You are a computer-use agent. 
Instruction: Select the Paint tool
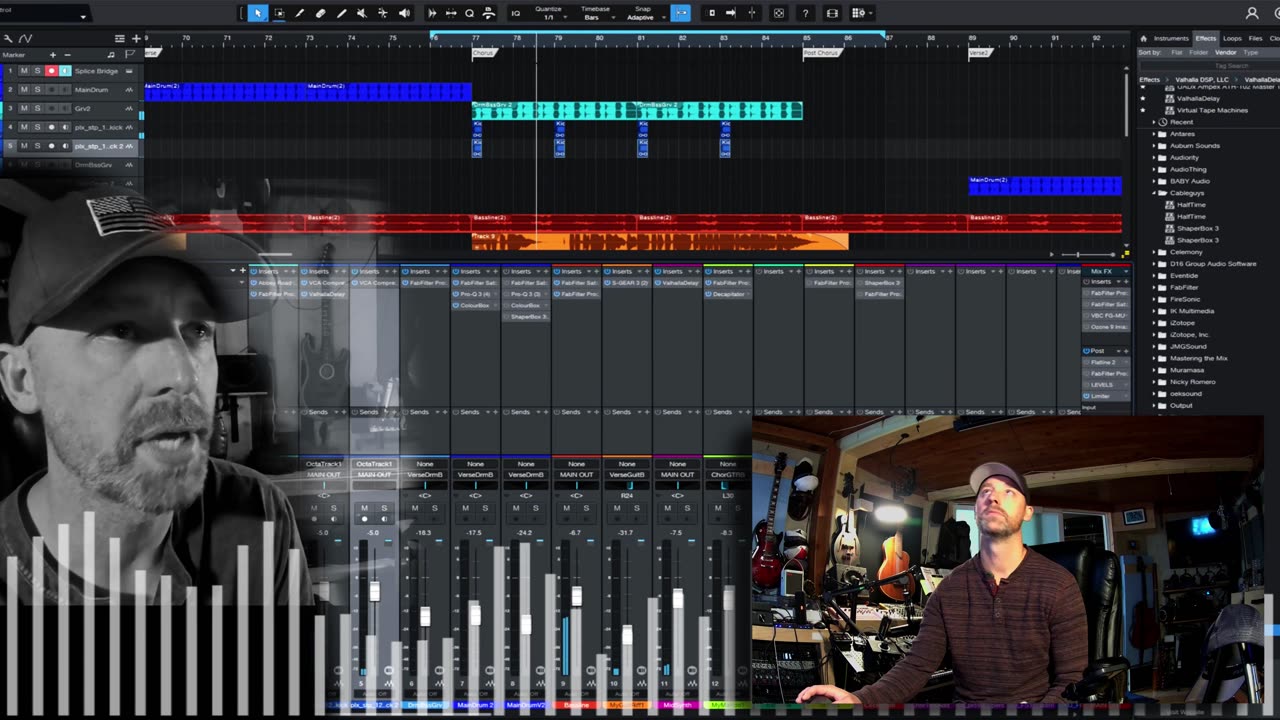pyautogui.click(x=341, y=13)
